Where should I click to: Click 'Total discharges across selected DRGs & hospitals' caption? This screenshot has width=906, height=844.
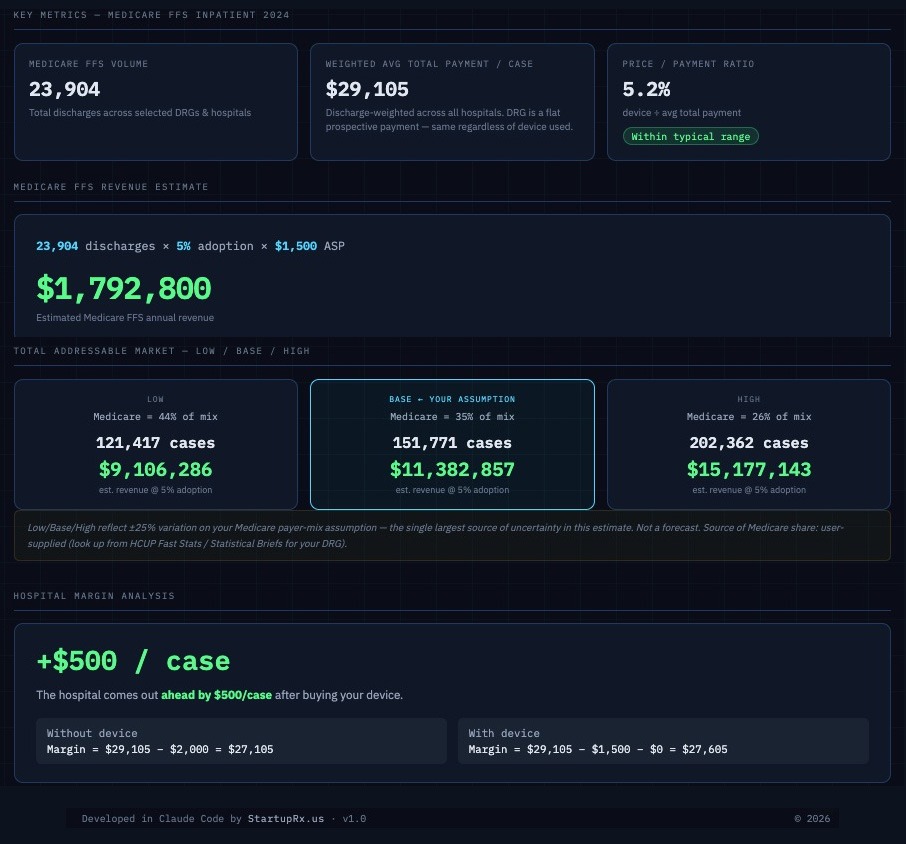pyautogui.click(x=140, y=113)
